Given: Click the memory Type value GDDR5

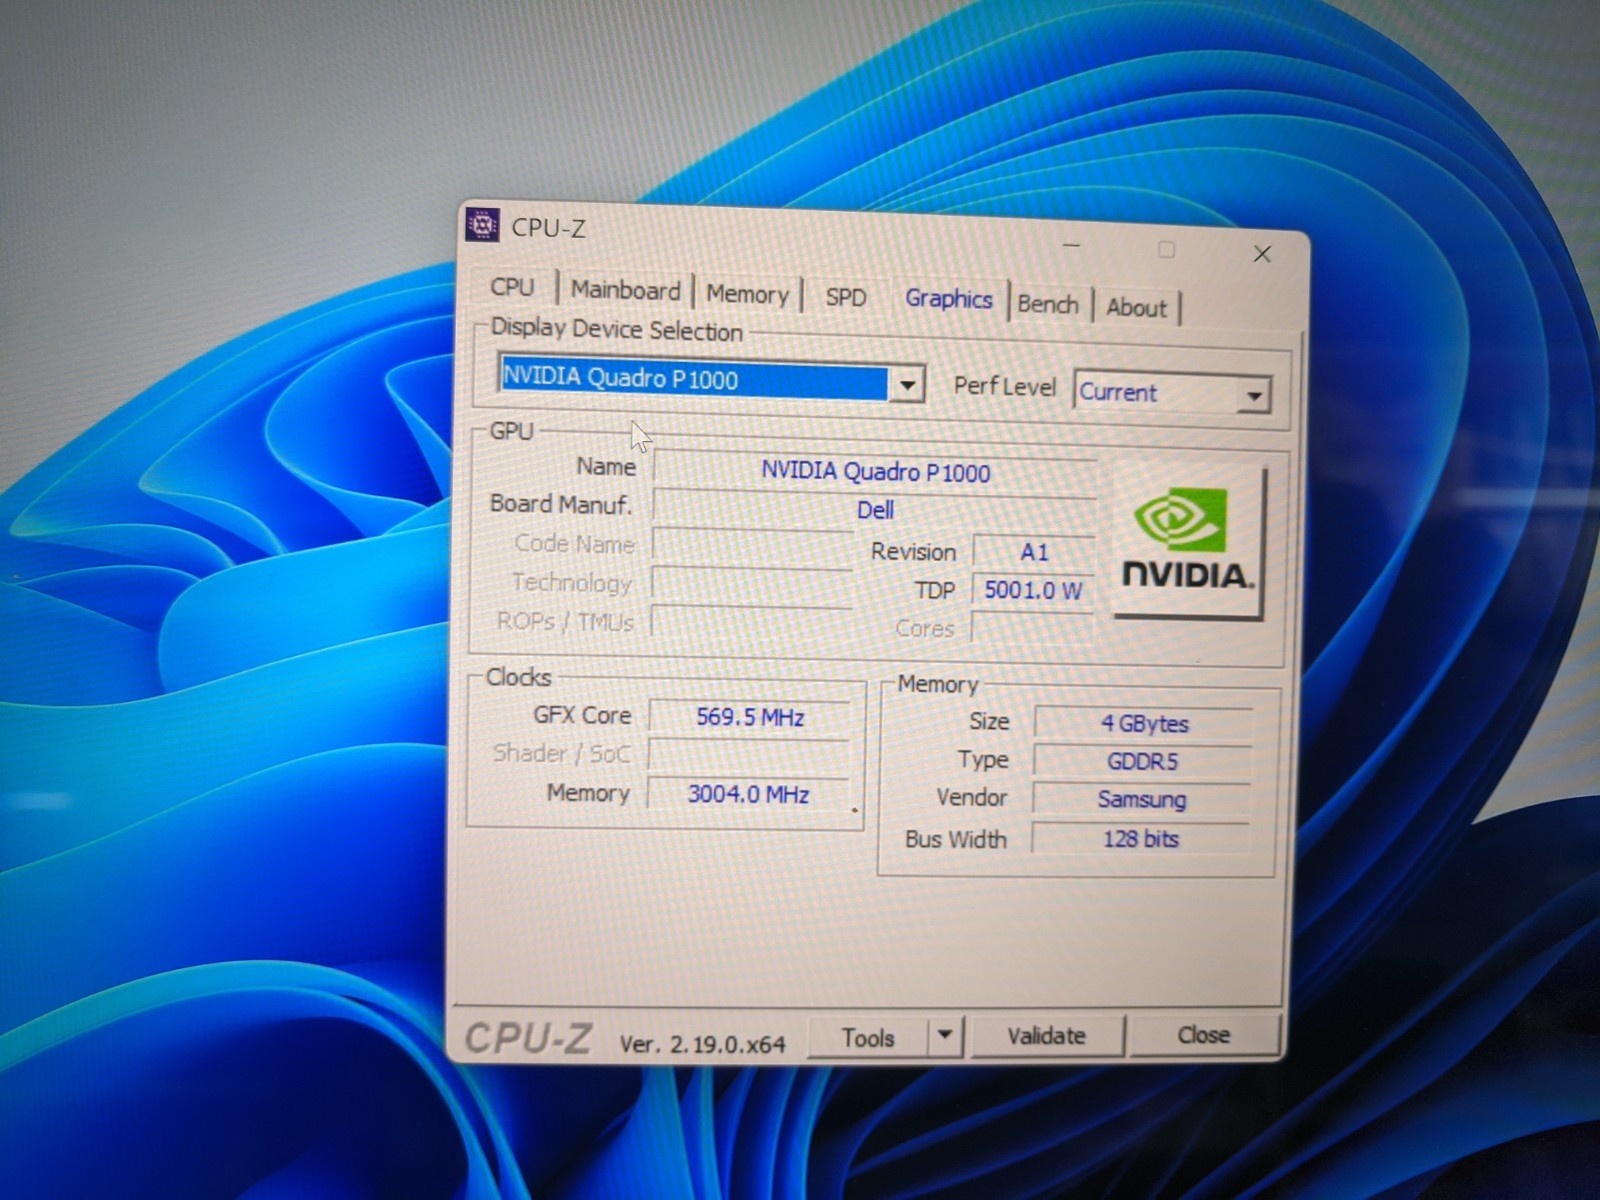Looking at the screenshot, I should click(1142, 761).
